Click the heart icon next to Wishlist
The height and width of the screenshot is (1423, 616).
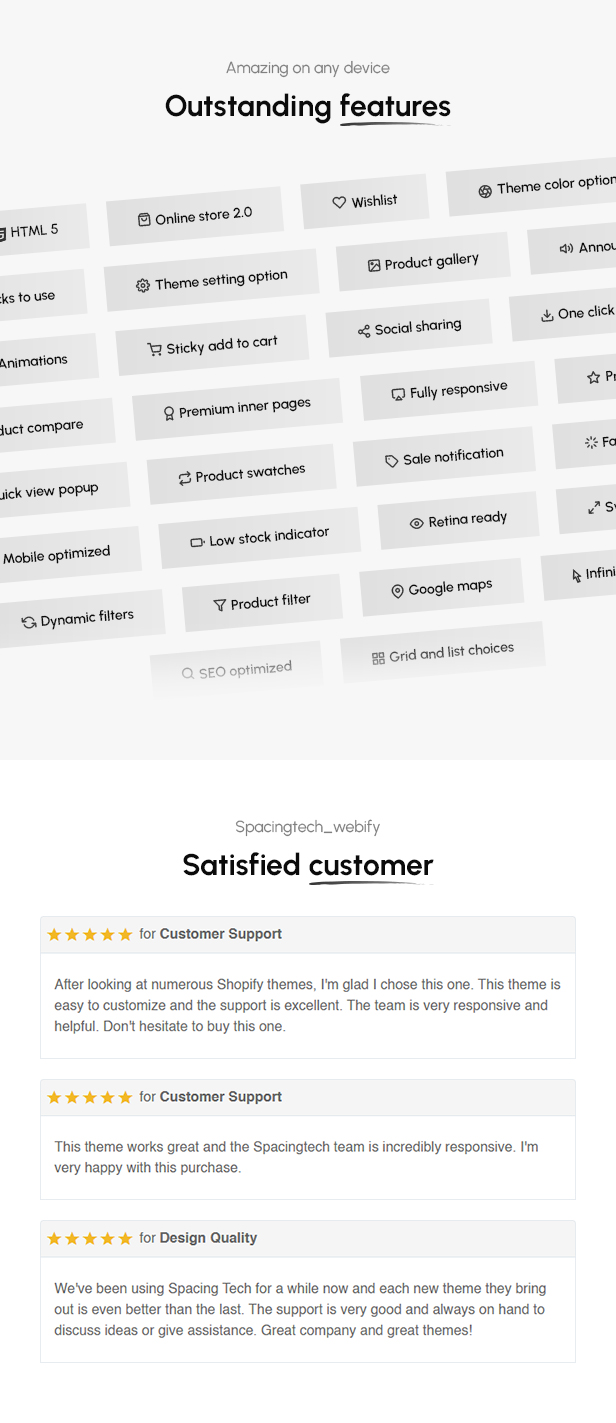(x=339, y=203)
